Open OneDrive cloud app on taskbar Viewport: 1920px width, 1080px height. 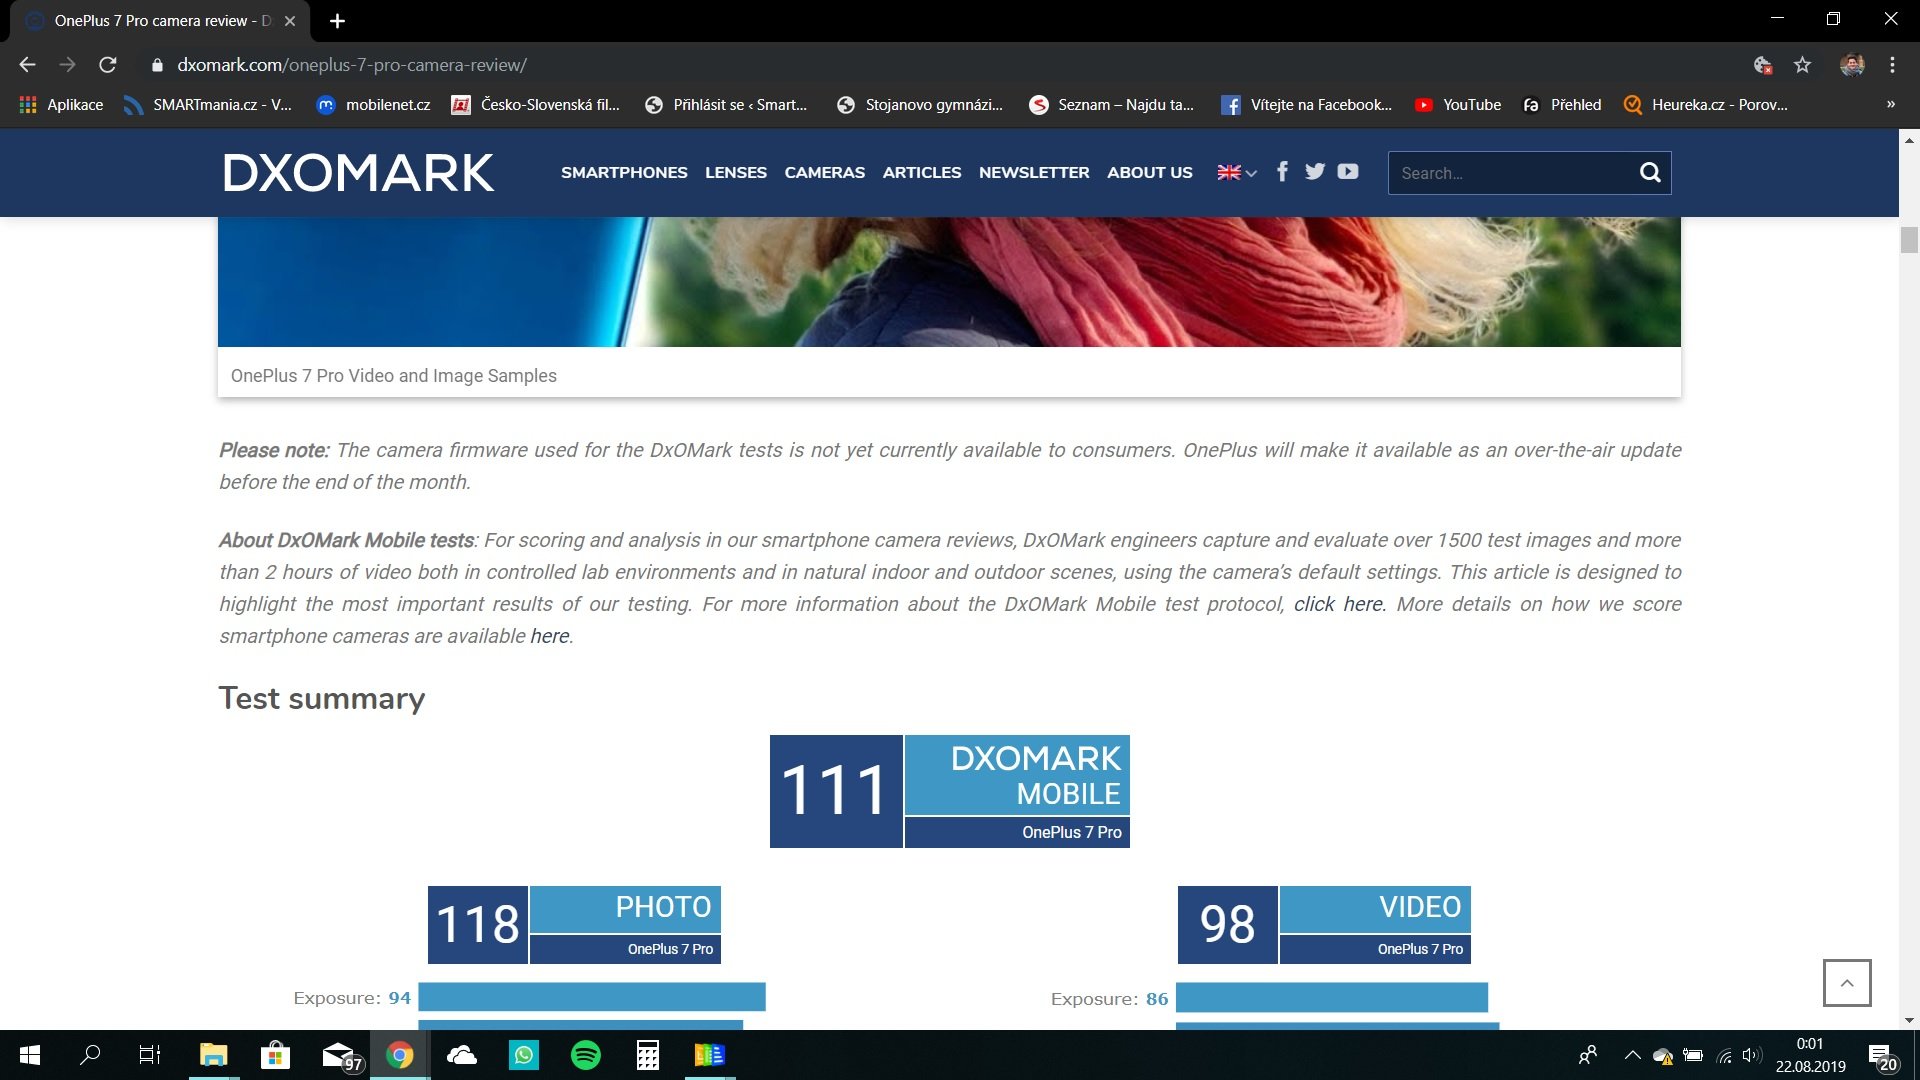(x=461, y=1055)
